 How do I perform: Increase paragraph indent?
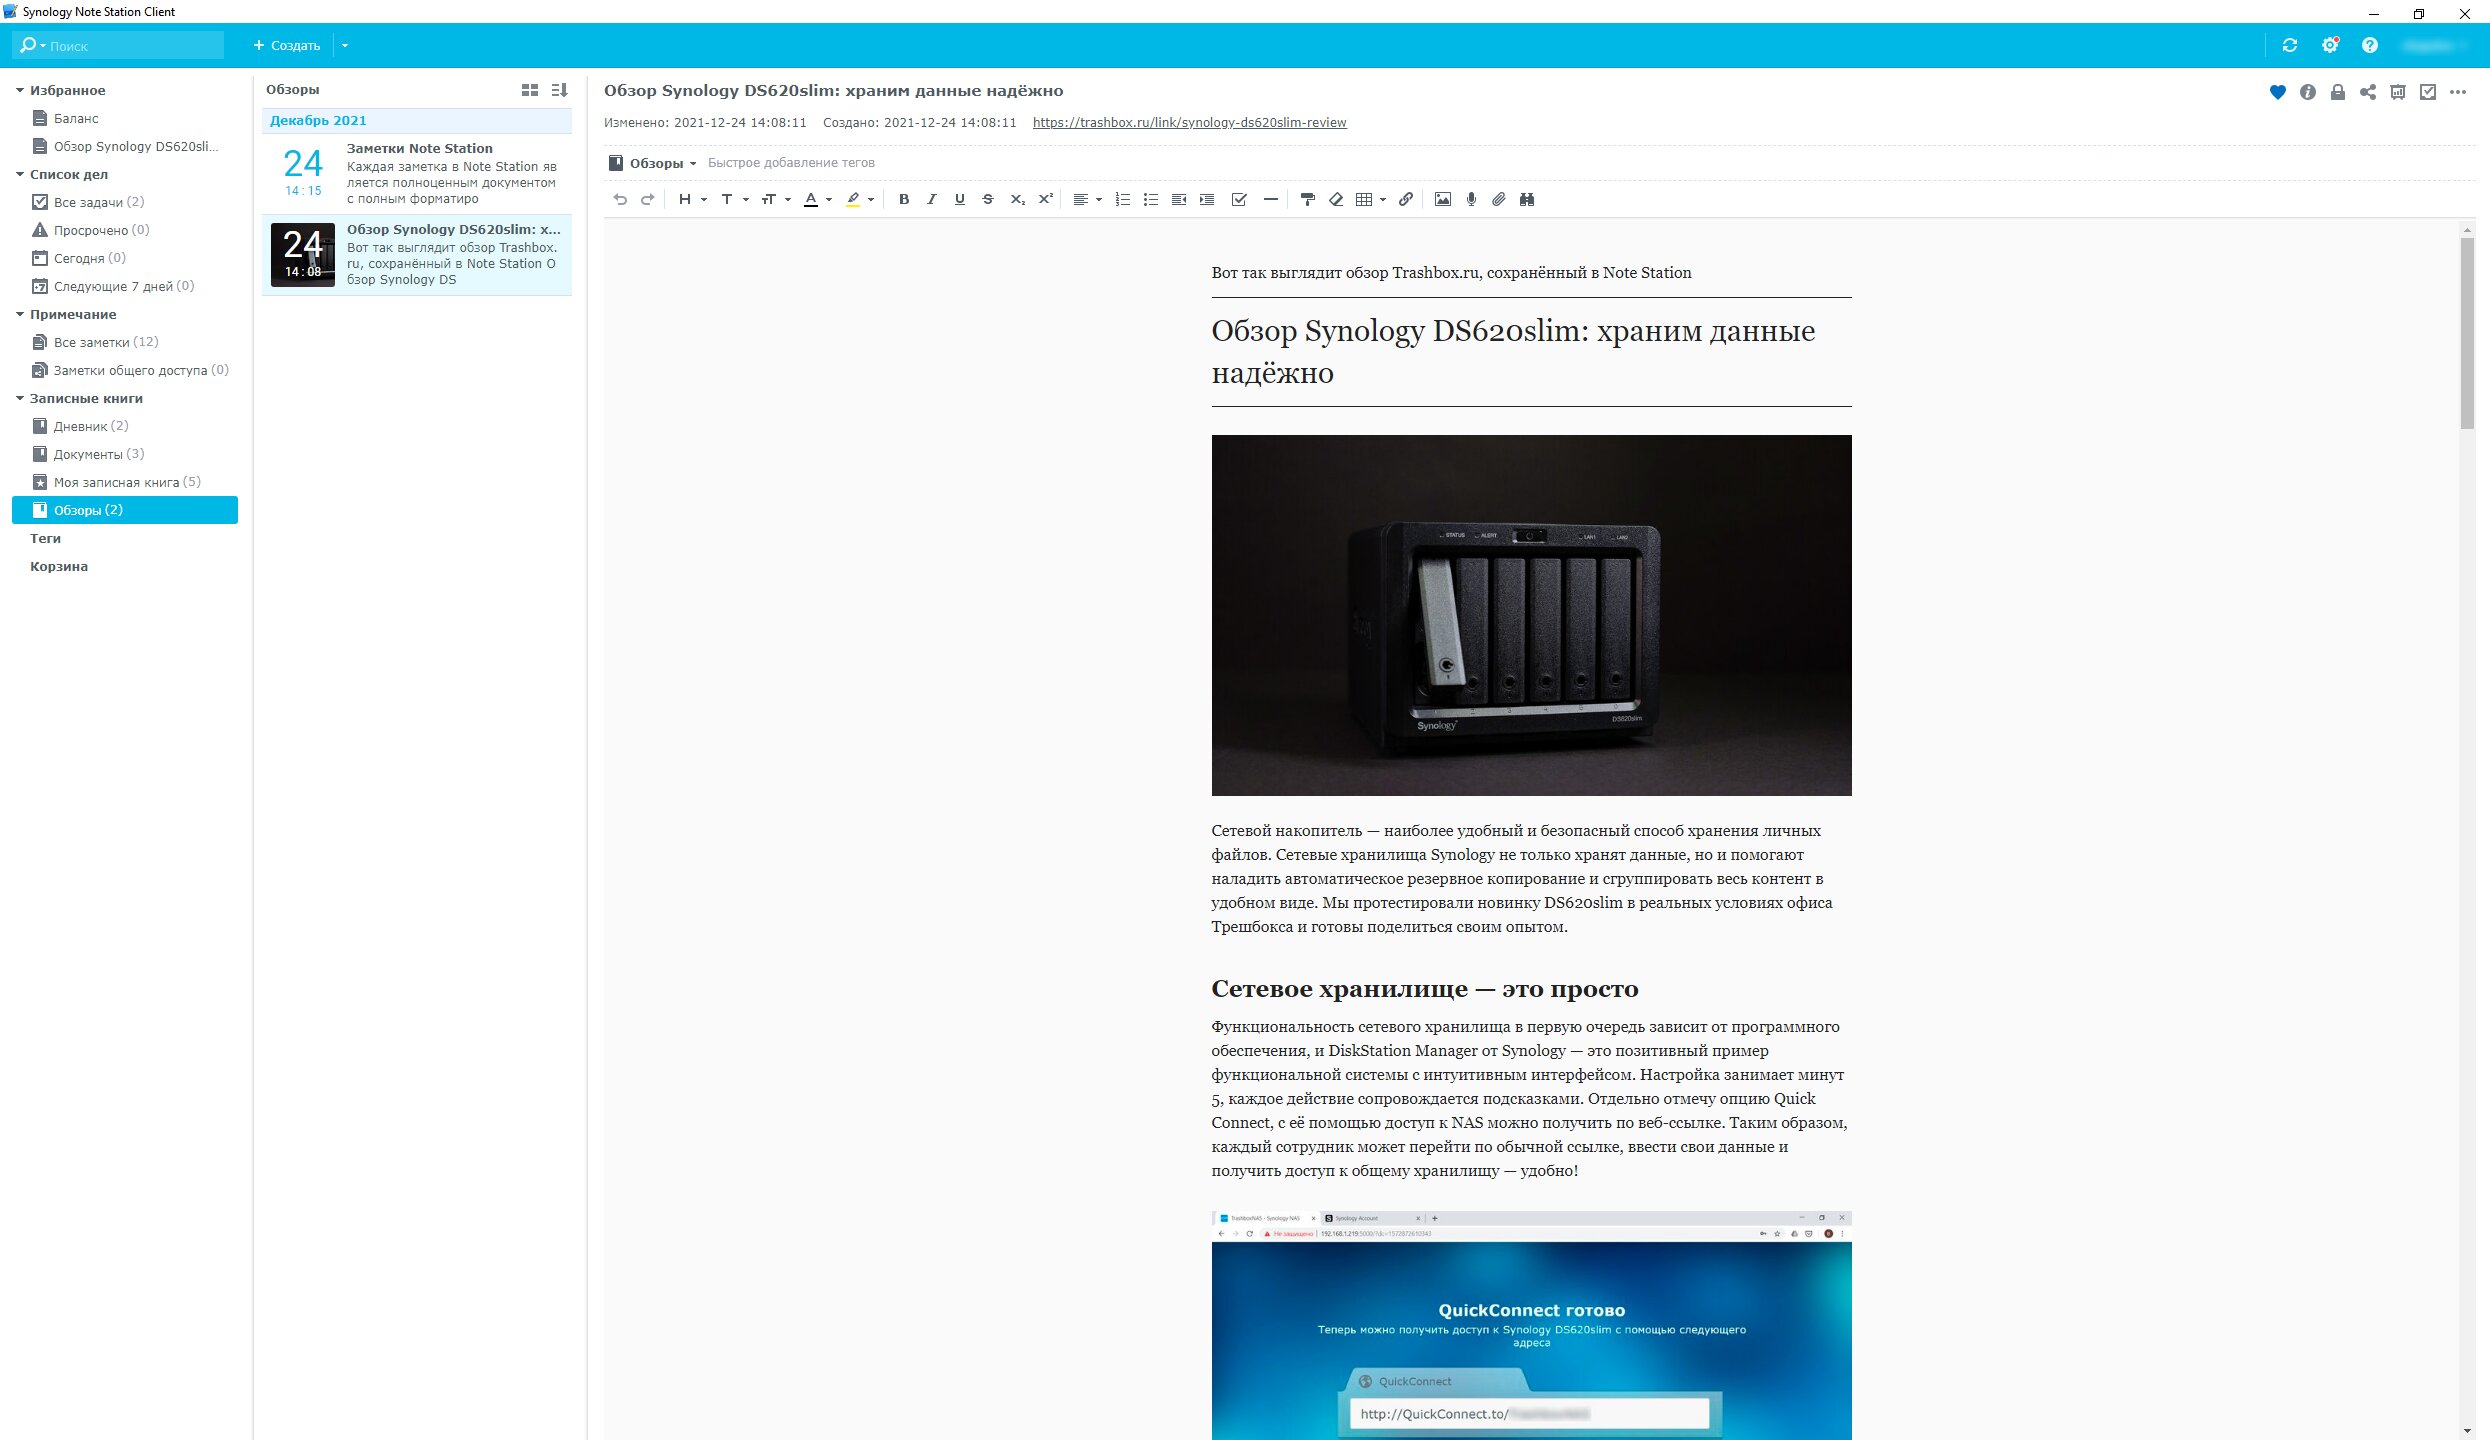point(1207,199)
